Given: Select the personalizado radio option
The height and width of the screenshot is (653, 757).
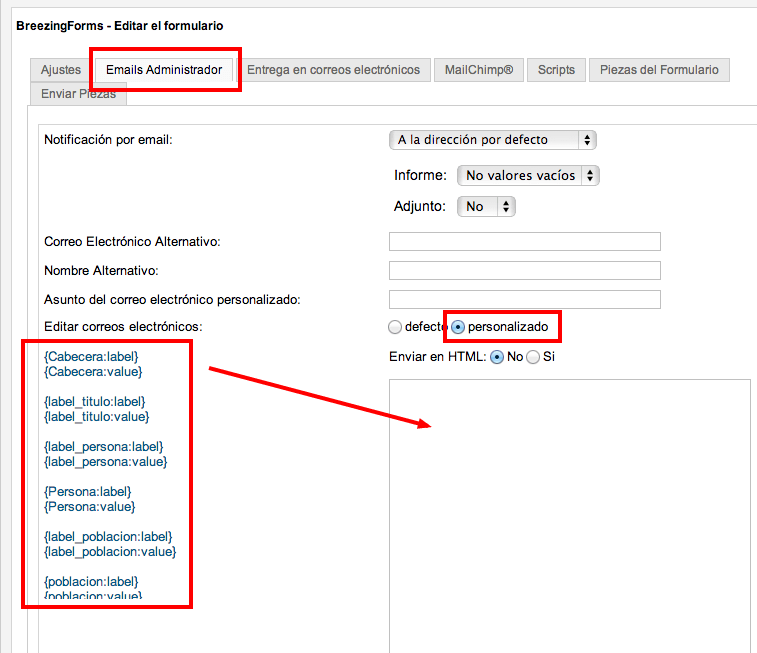Looking at the screenshot, I should tap(458, 327).
